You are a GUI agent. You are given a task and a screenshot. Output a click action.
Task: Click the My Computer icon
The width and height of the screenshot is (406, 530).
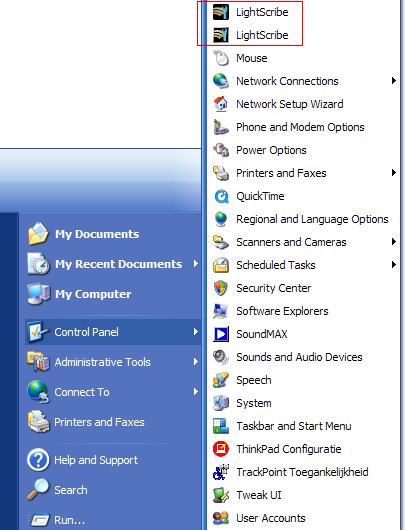coord(38,294)
